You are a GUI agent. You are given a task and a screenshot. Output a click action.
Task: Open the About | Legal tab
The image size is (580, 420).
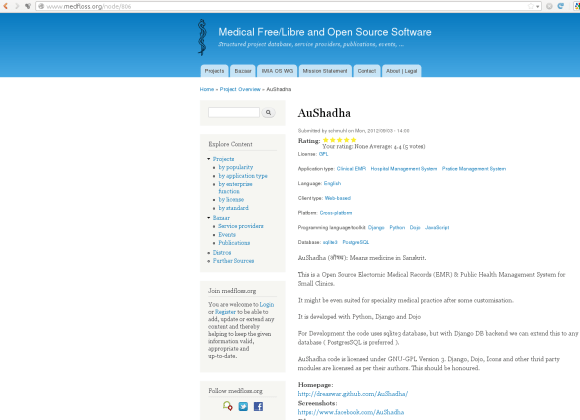(401, 71)
